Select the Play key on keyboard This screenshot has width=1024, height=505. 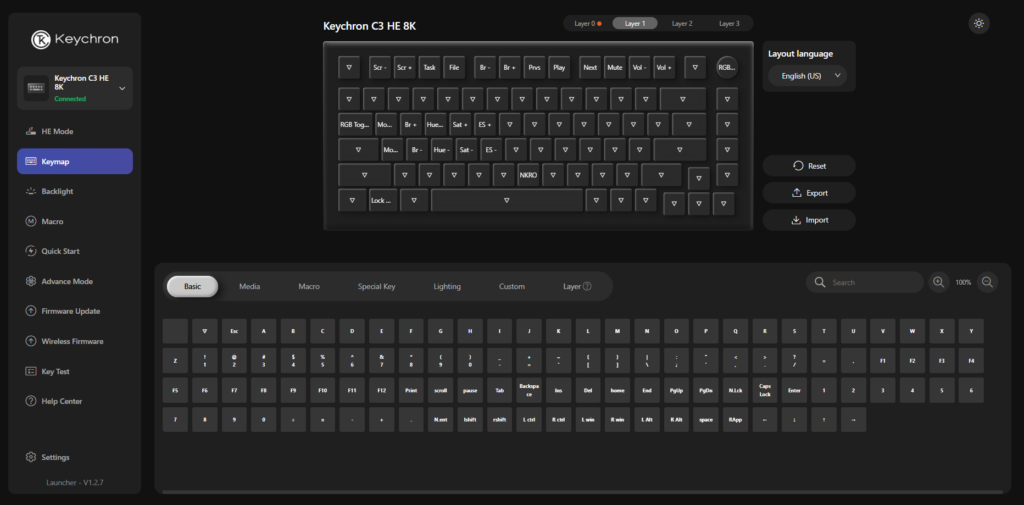tap(559, 67)
